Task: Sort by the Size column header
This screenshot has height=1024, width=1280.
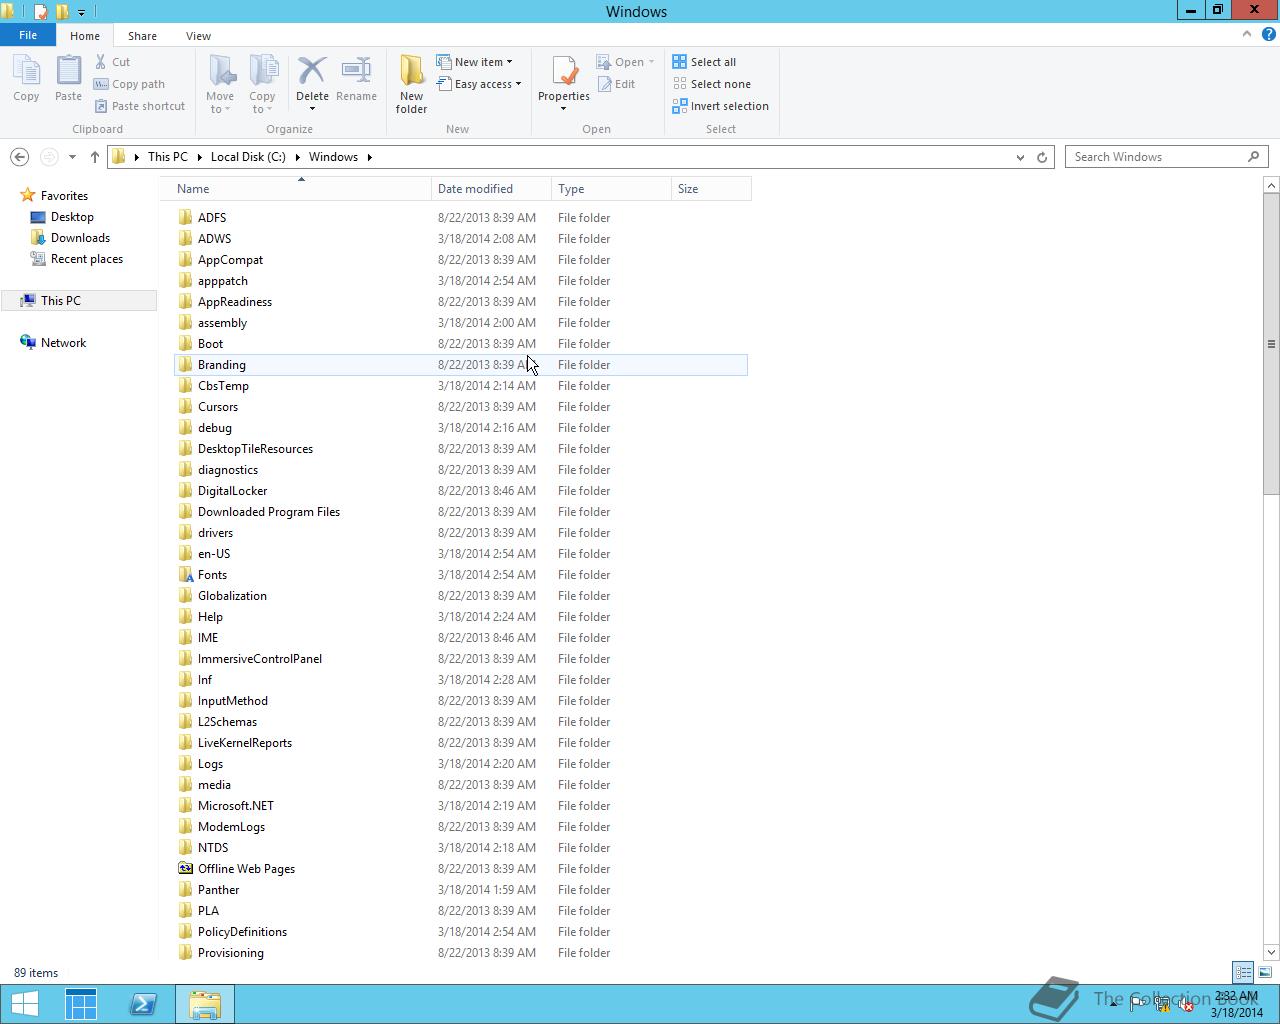Action: [x=711, y=189]
